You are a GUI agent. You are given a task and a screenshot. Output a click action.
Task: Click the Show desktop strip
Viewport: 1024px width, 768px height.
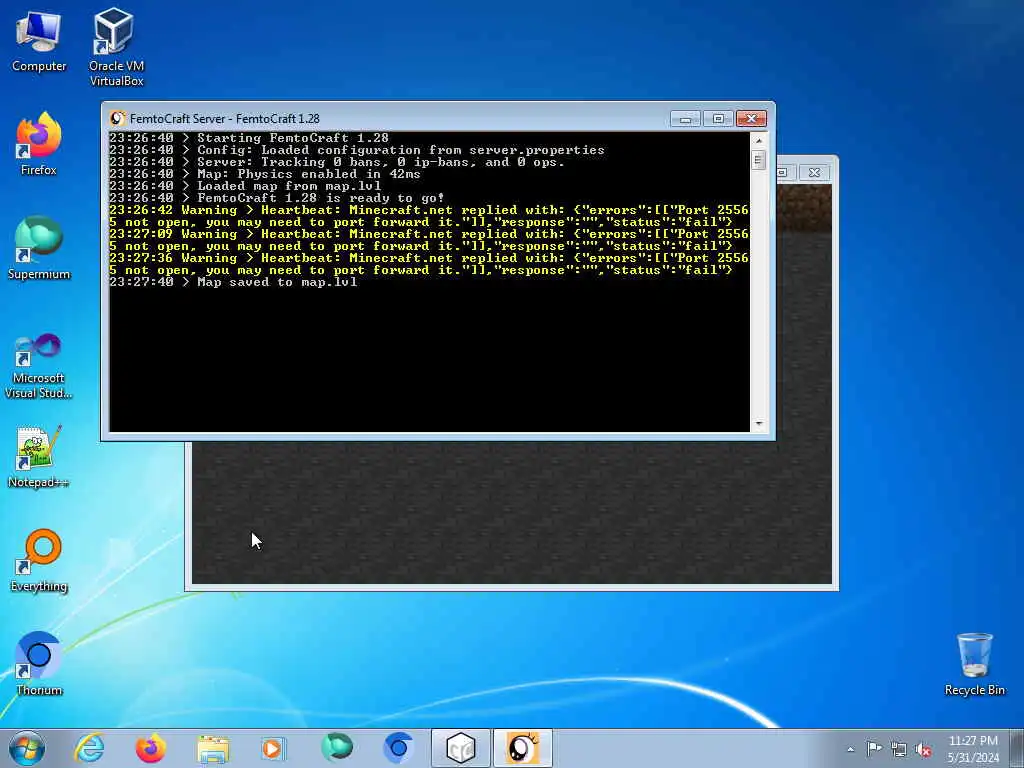point(1017,748)
